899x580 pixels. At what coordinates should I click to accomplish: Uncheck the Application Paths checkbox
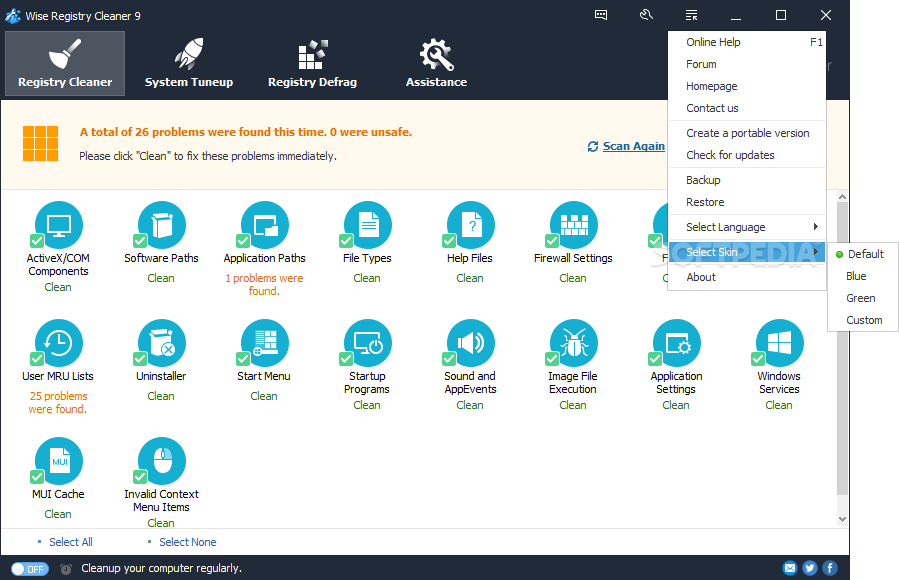coord(243,241)
